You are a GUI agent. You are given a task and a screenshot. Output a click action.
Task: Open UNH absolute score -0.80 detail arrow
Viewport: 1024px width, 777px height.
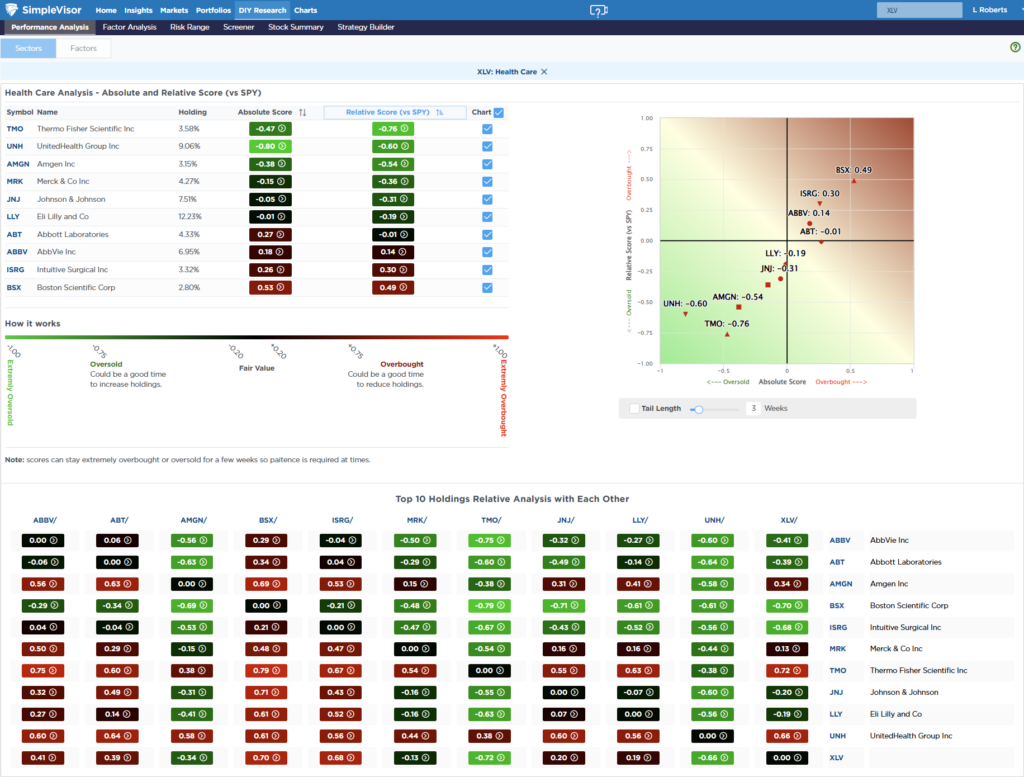point(282,146)
